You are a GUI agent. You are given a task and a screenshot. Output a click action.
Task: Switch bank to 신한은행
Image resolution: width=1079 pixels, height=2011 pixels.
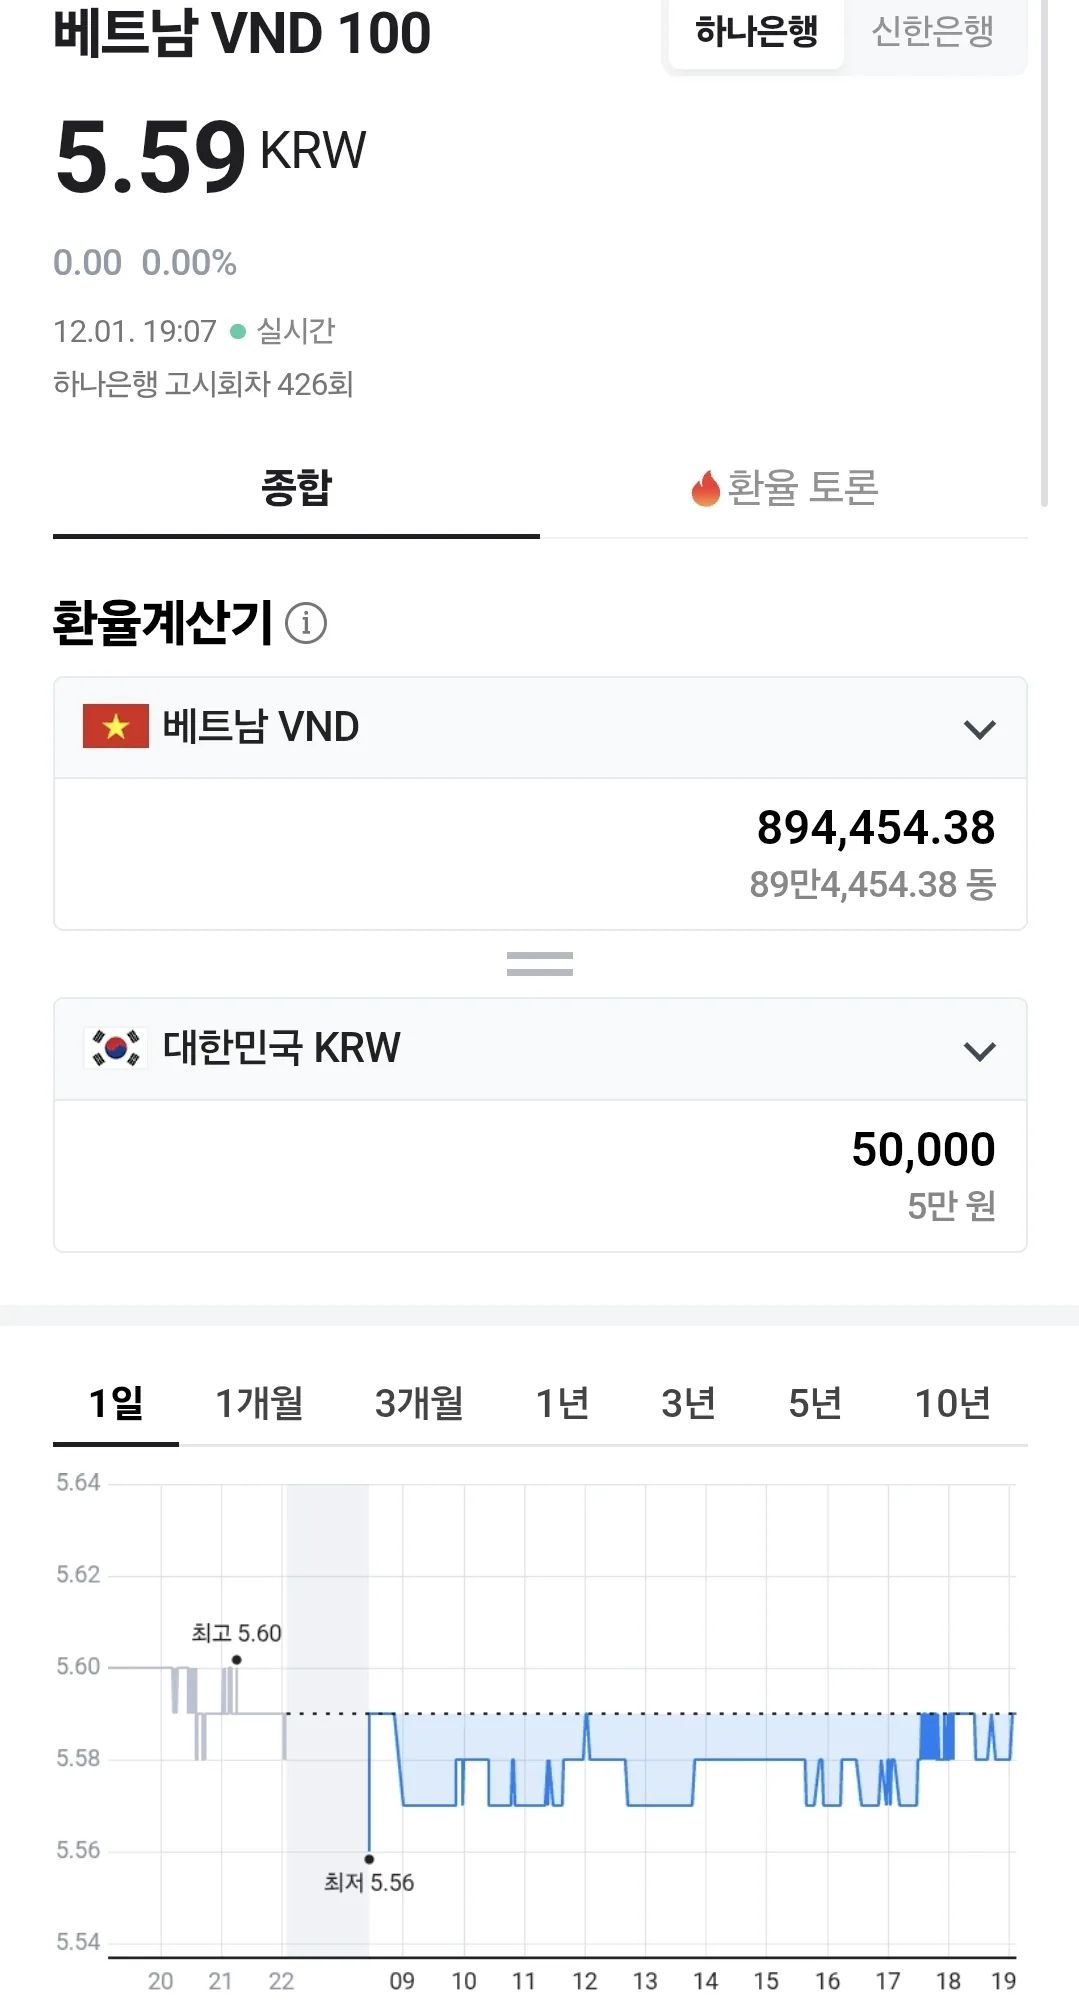(933, 33)
